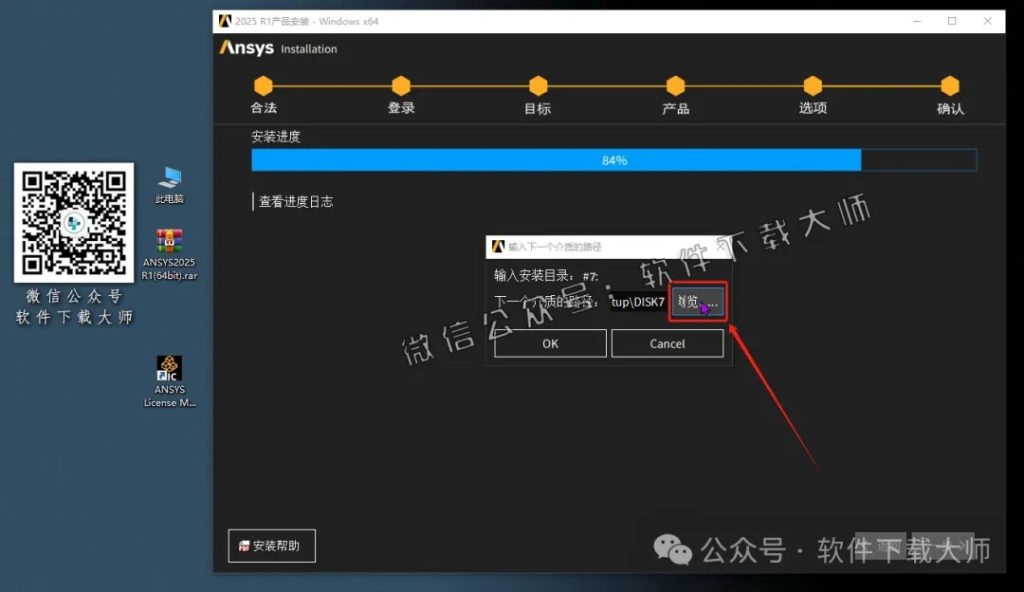This screenshot has width=1024, height=592.
Task: Click the Ansys logo in the installer header
Action: (x=244, y=47)
